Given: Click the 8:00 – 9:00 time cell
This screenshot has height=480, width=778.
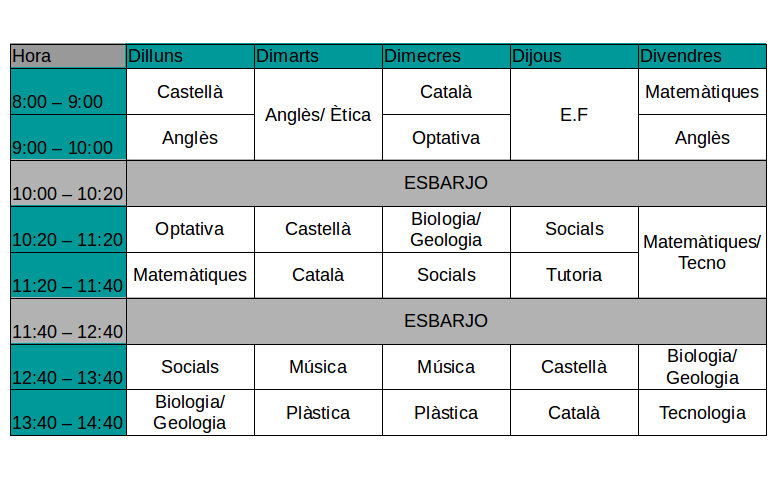Looking at the screenshot, I should pos(68,92).
